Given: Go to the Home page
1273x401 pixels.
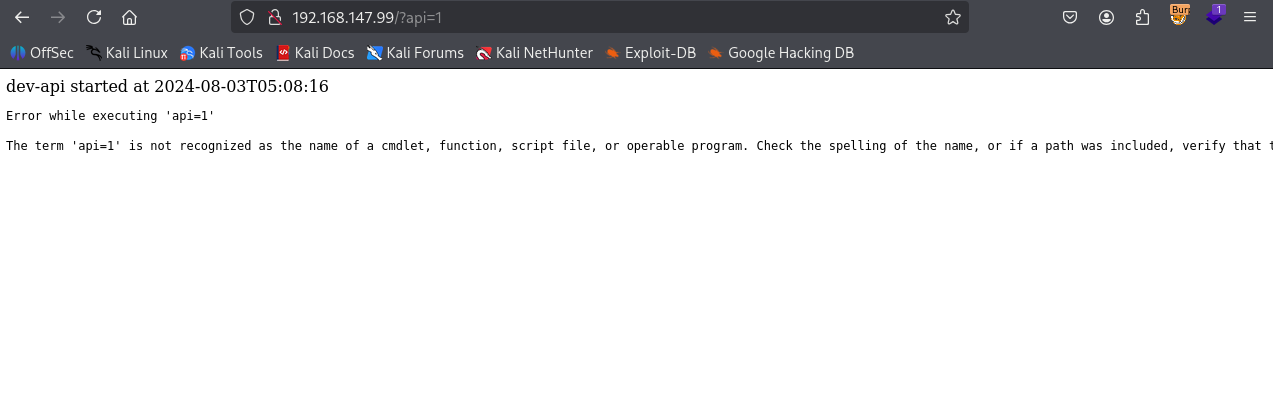Looking at the screenshot, I should click(129, 17).
